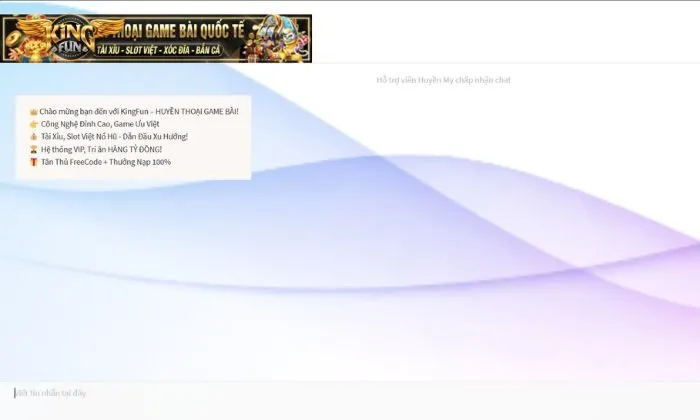Click the KingFun welcome greeting text
The width and height of the screenshot is (700, 420).
click(139, 111)
